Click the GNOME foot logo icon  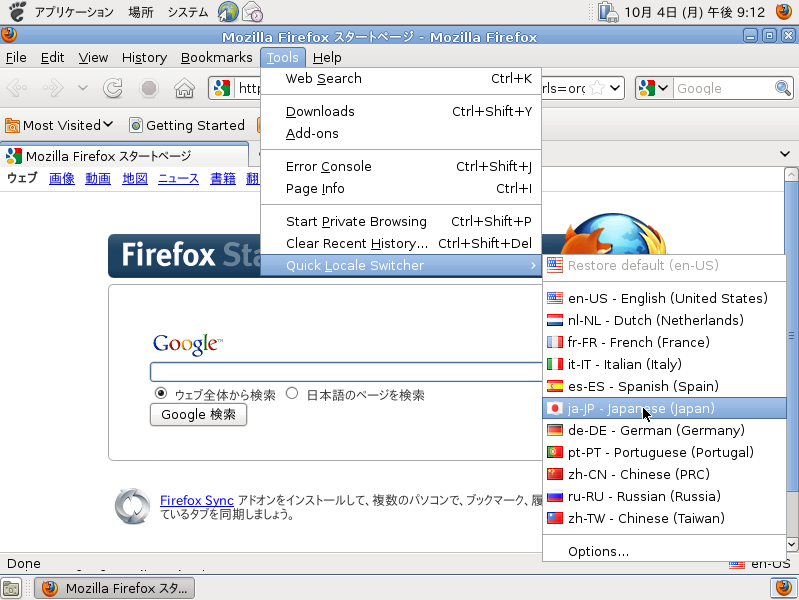[17, 12]
